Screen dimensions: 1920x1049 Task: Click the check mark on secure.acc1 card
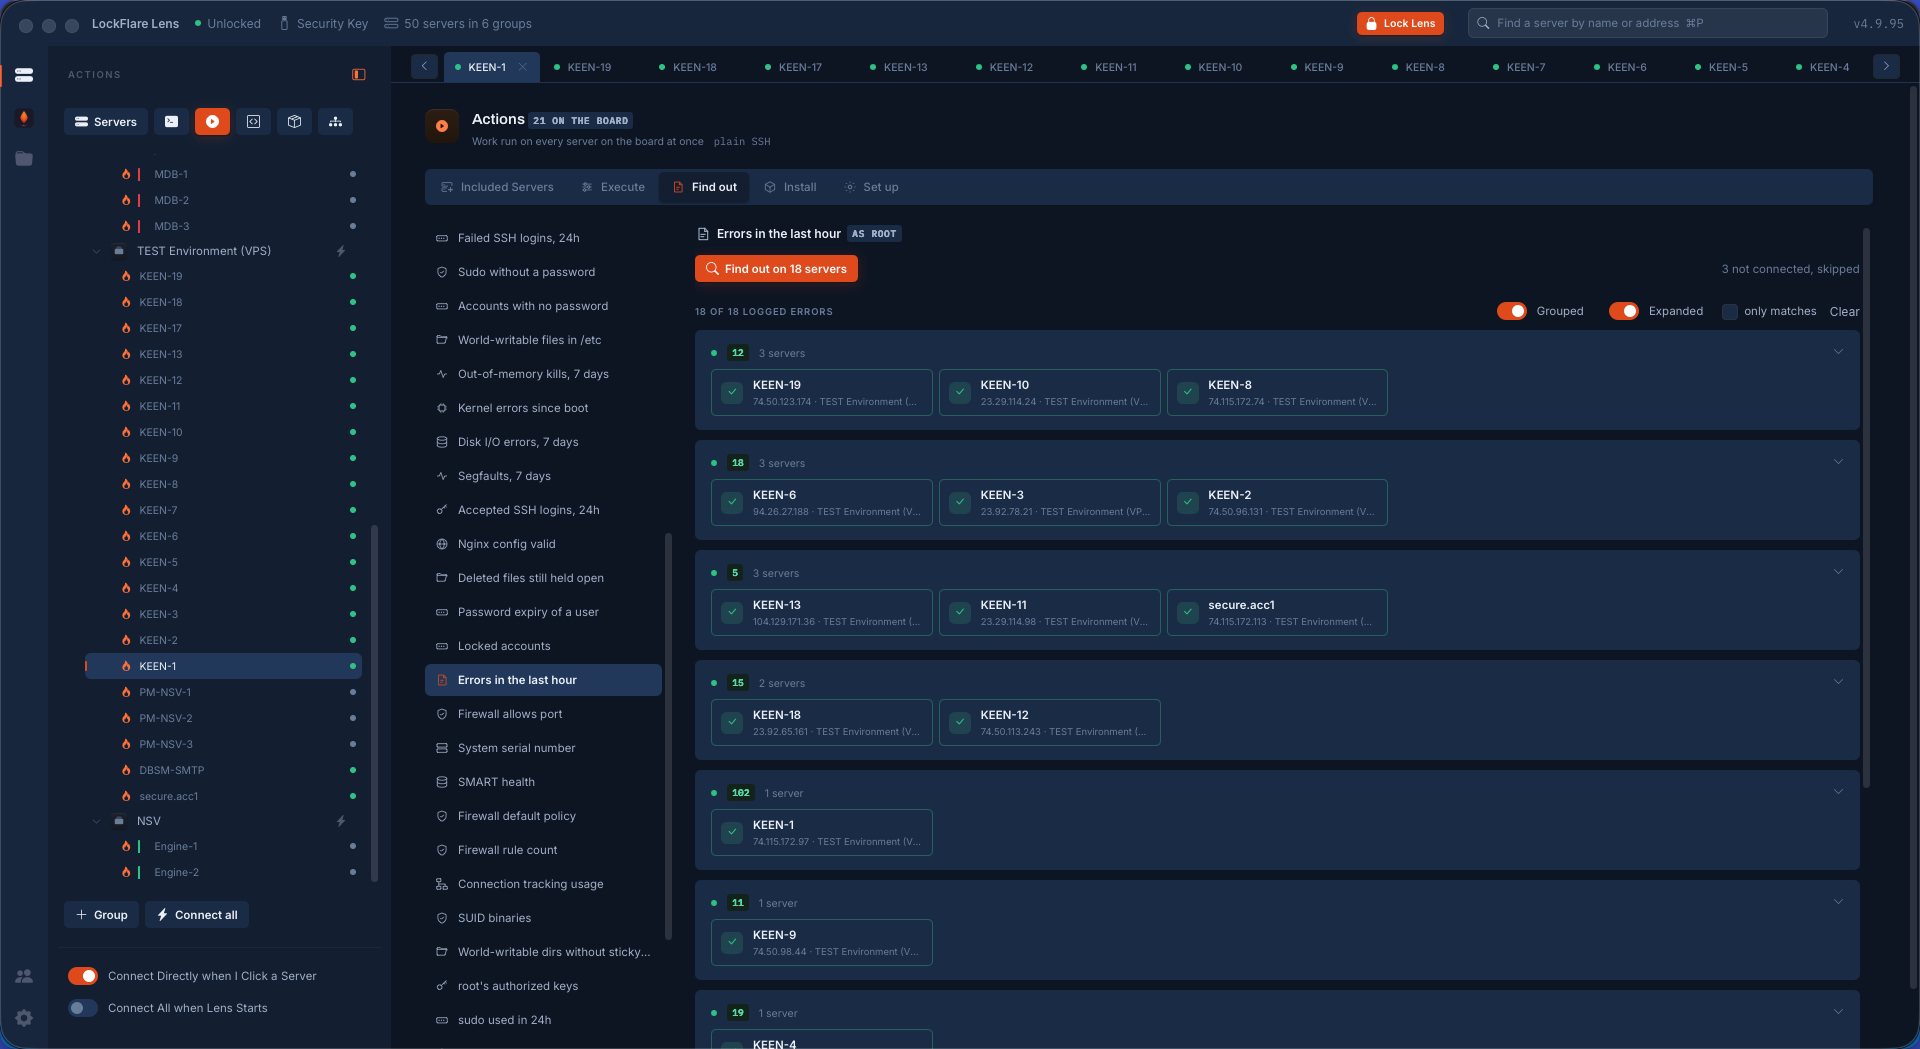click(1188, 612)
